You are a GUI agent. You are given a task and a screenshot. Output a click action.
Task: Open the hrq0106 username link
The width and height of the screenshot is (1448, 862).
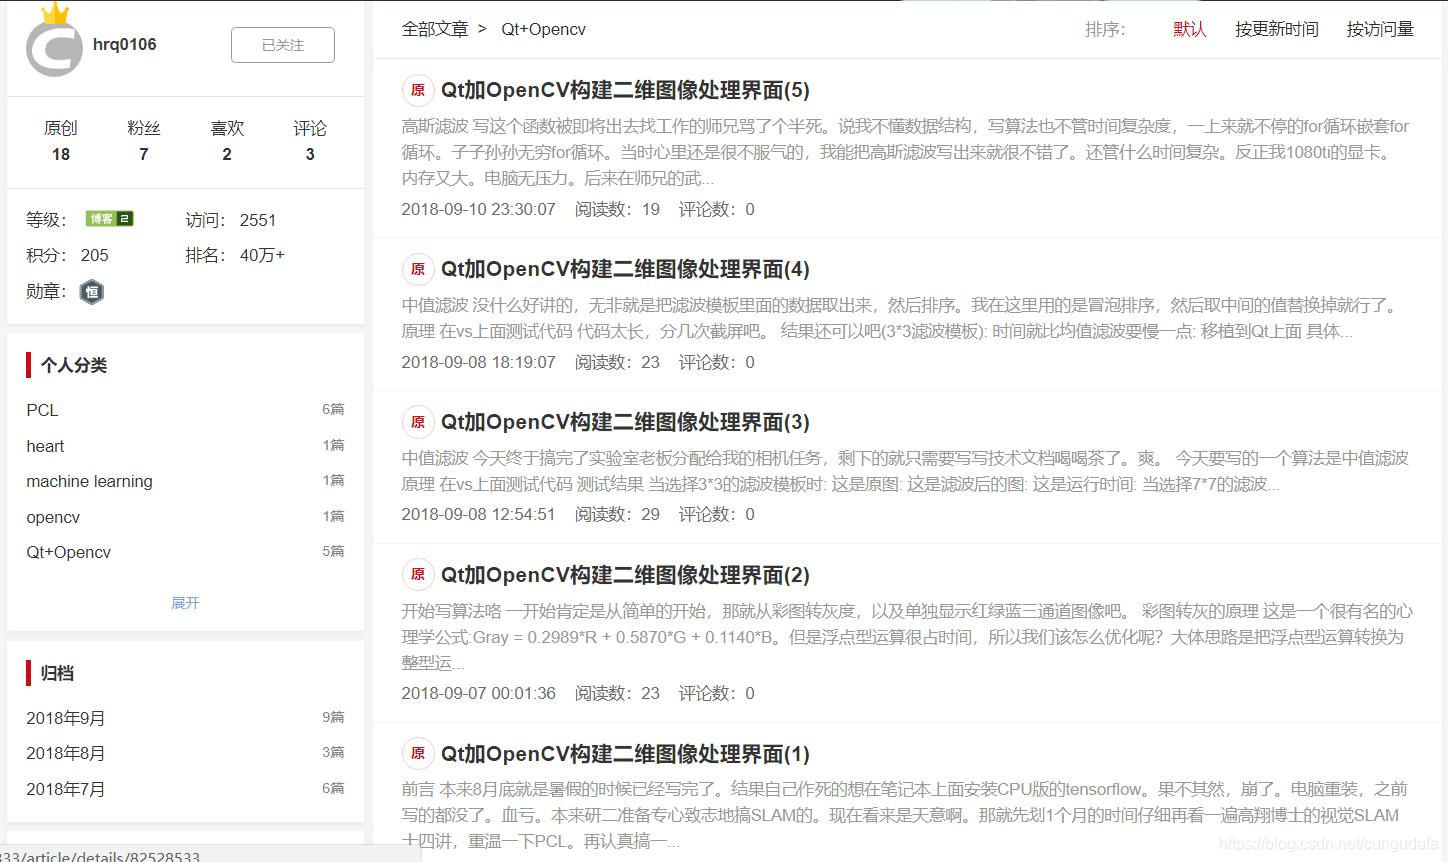tap(125, 44)
